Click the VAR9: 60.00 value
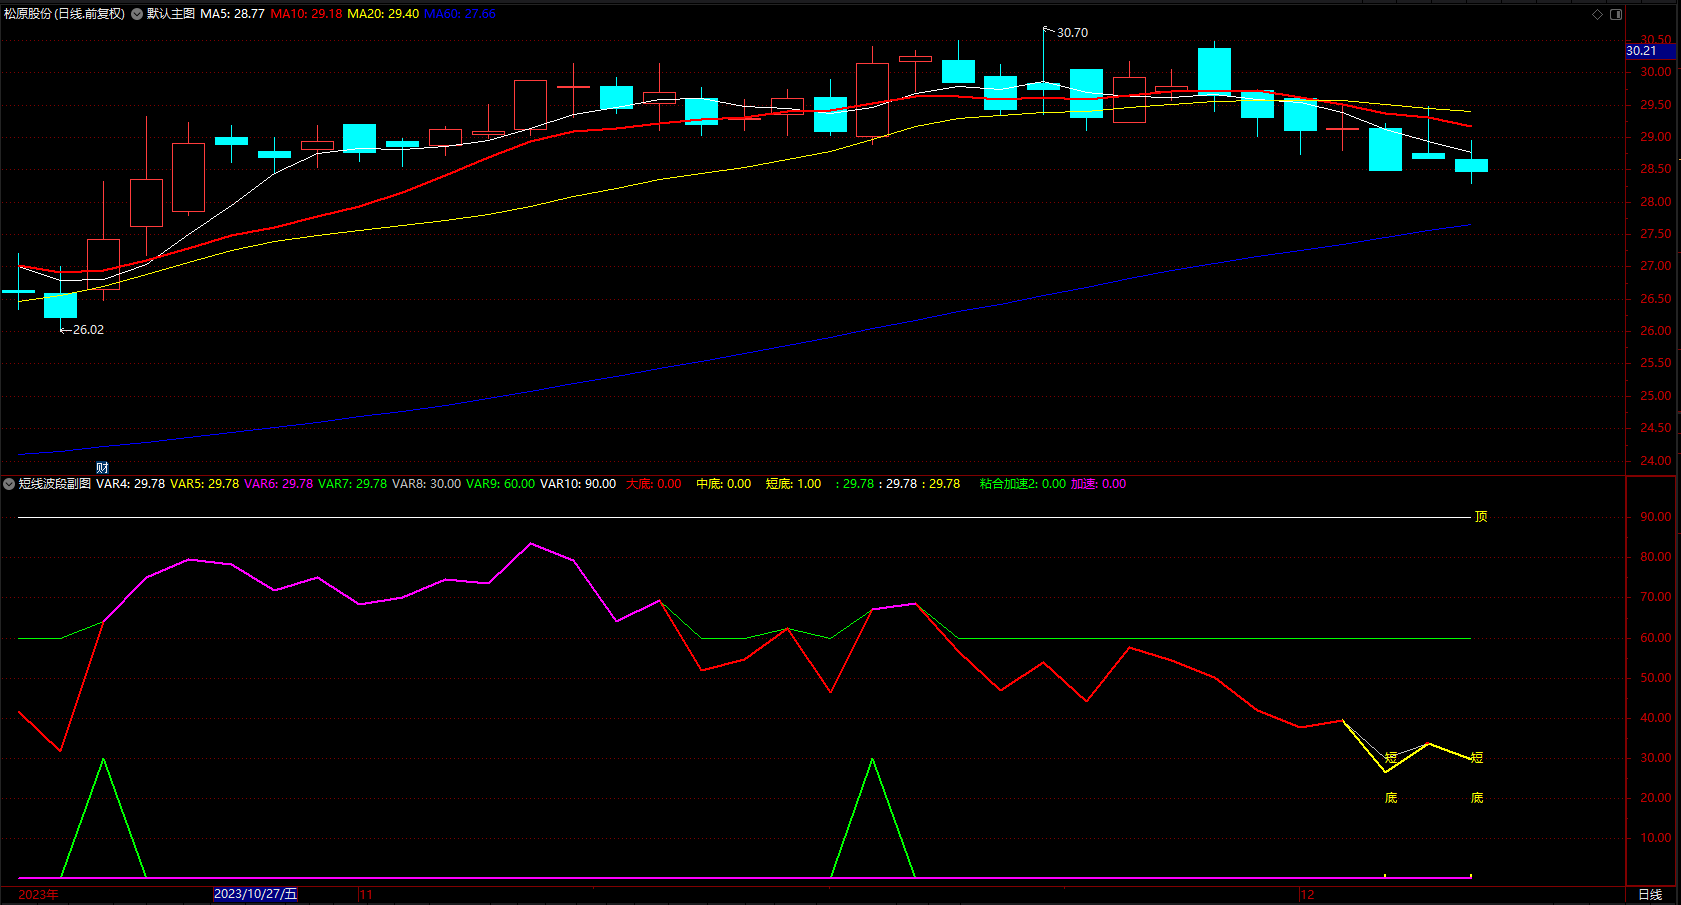The image size is (1681, 905). (501, 484)
